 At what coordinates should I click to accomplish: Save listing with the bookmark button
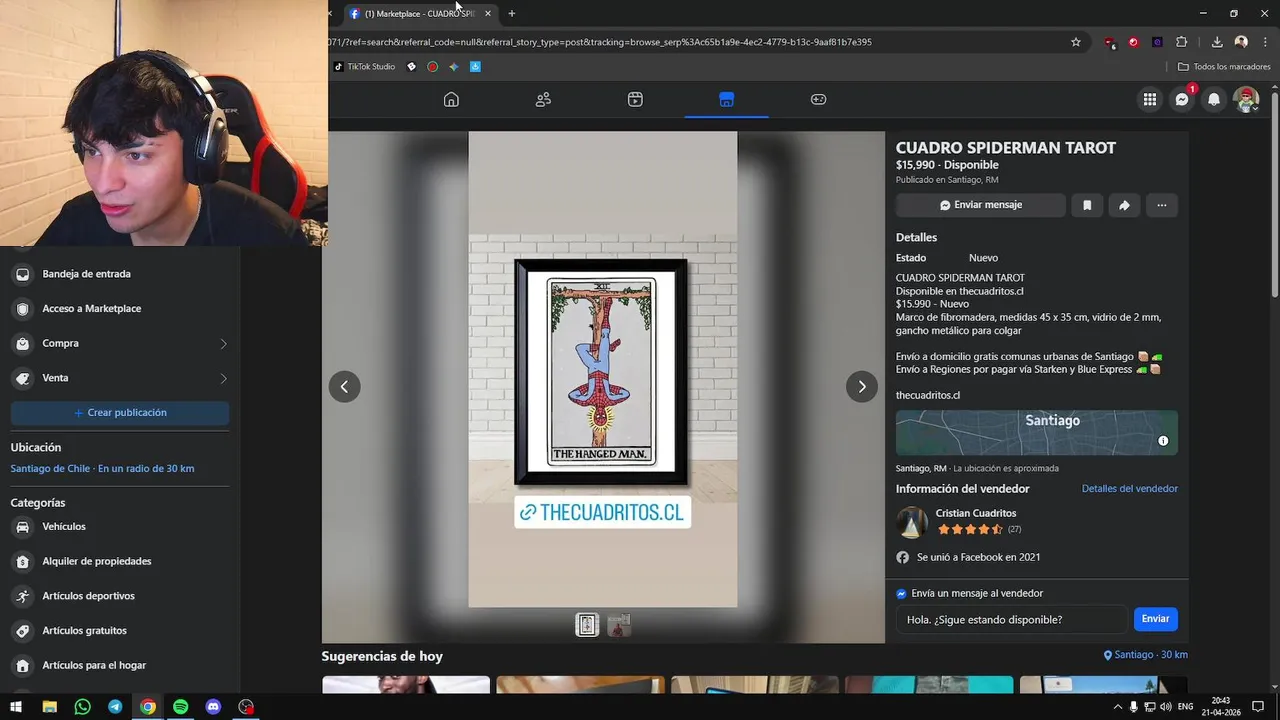[1087, 205]
